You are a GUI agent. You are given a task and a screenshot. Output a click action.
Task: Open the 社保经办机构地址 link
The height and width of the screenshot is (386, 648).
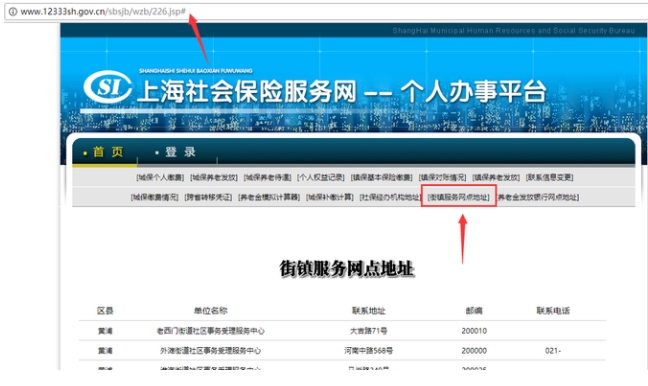[390, 197]
